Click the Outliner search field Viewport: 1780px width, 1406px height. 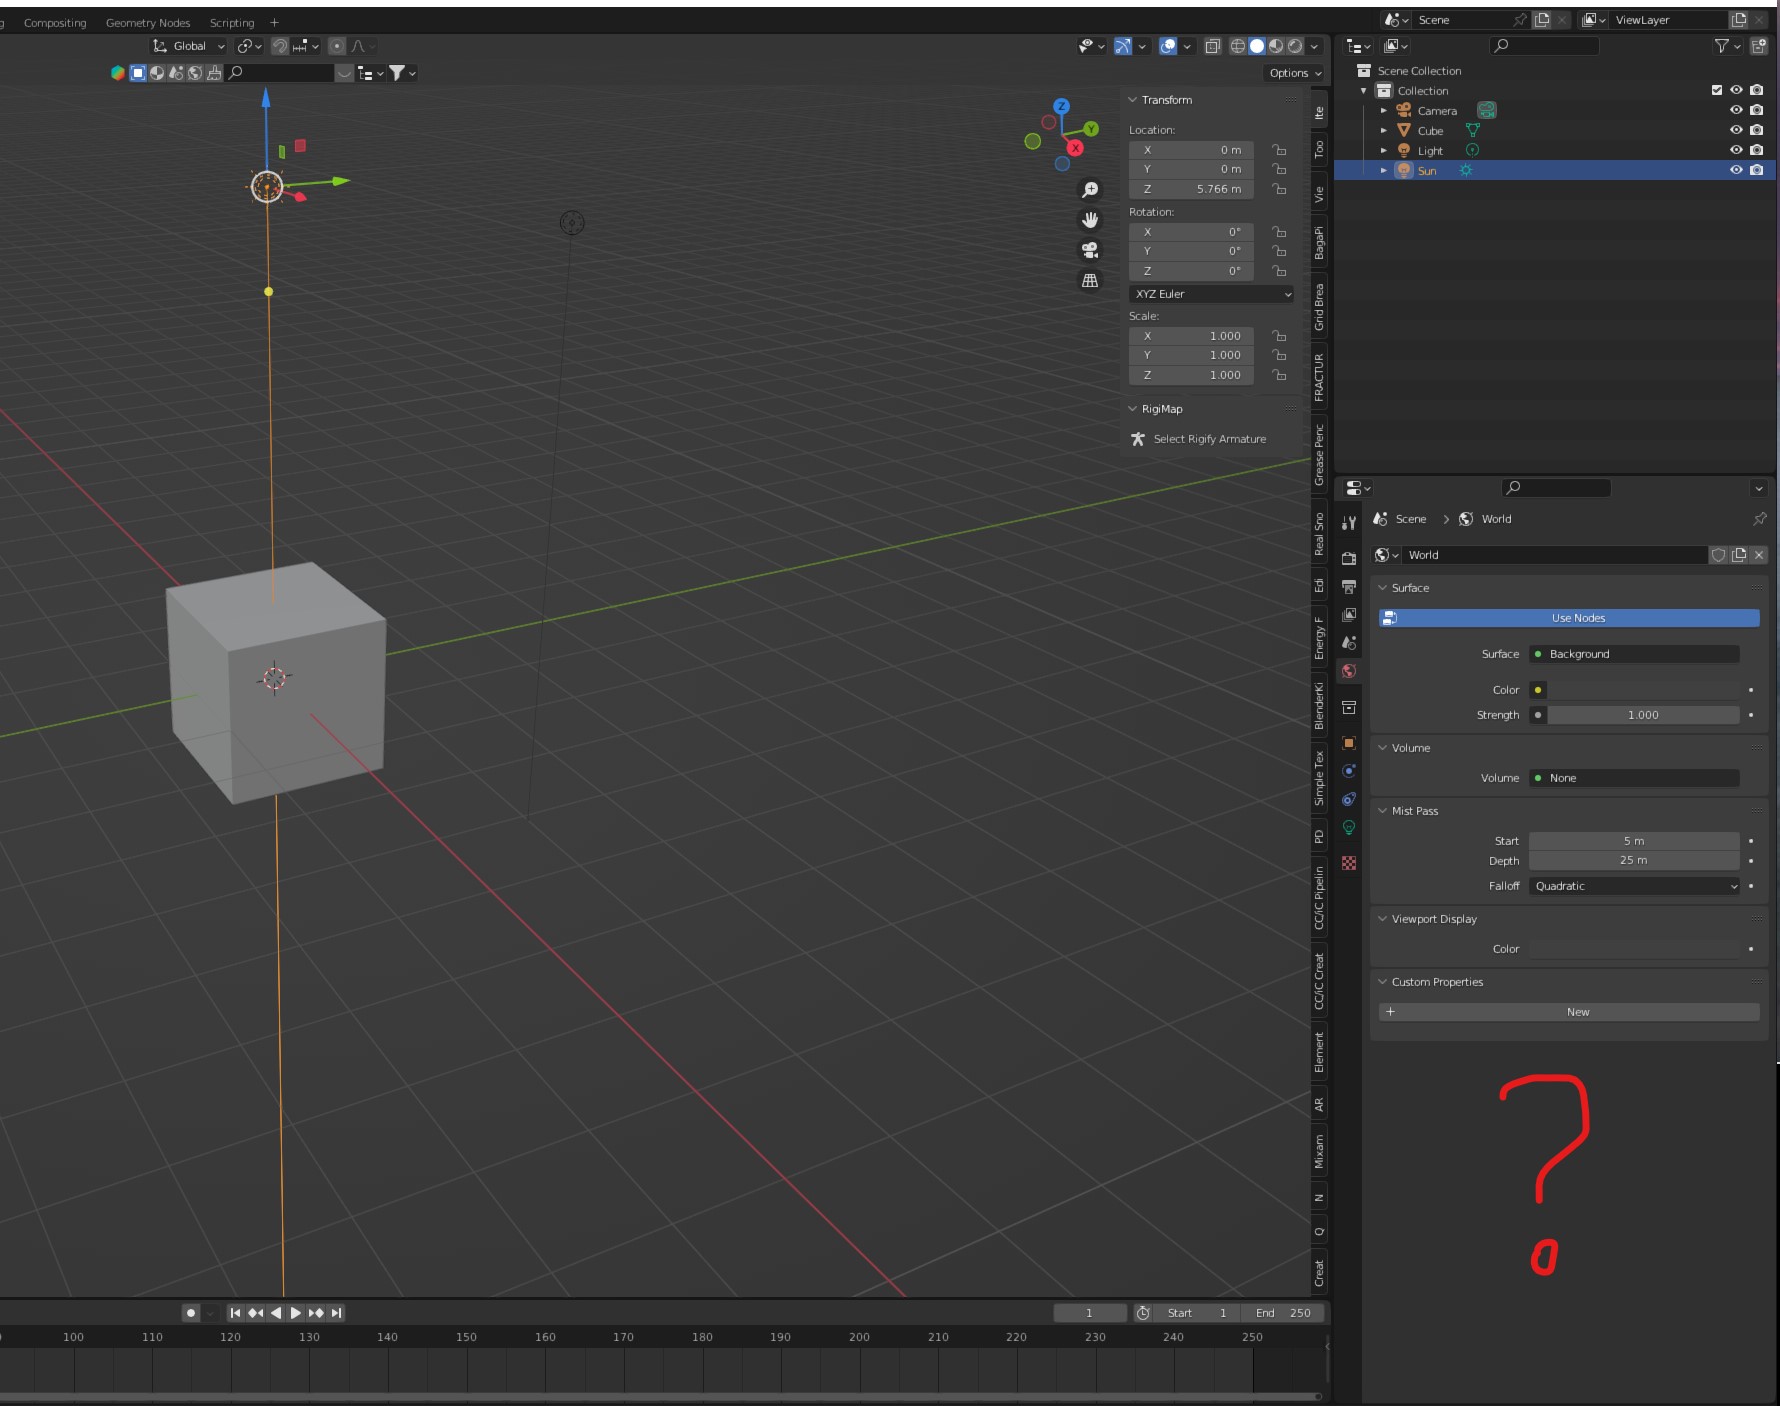(1544, 46)
